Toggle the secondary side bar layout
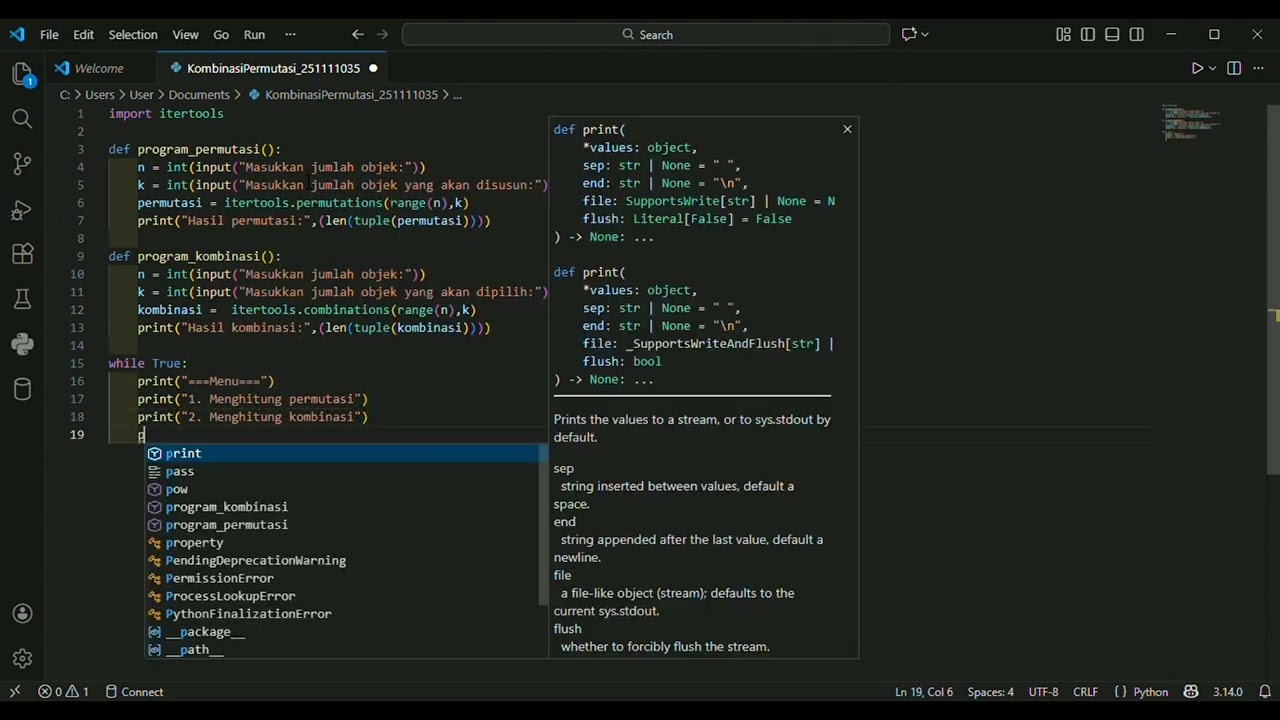The image size is (1280, 720). click(1137, 34)
